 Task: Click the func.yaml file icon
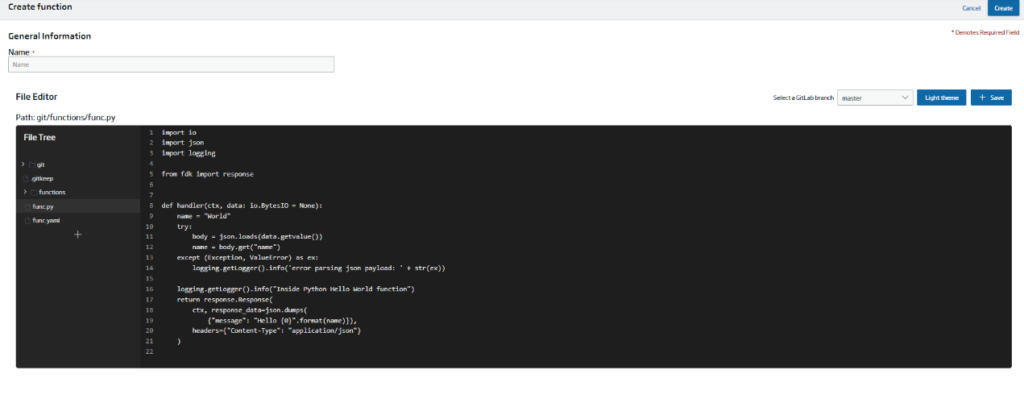tap(27, 221)
